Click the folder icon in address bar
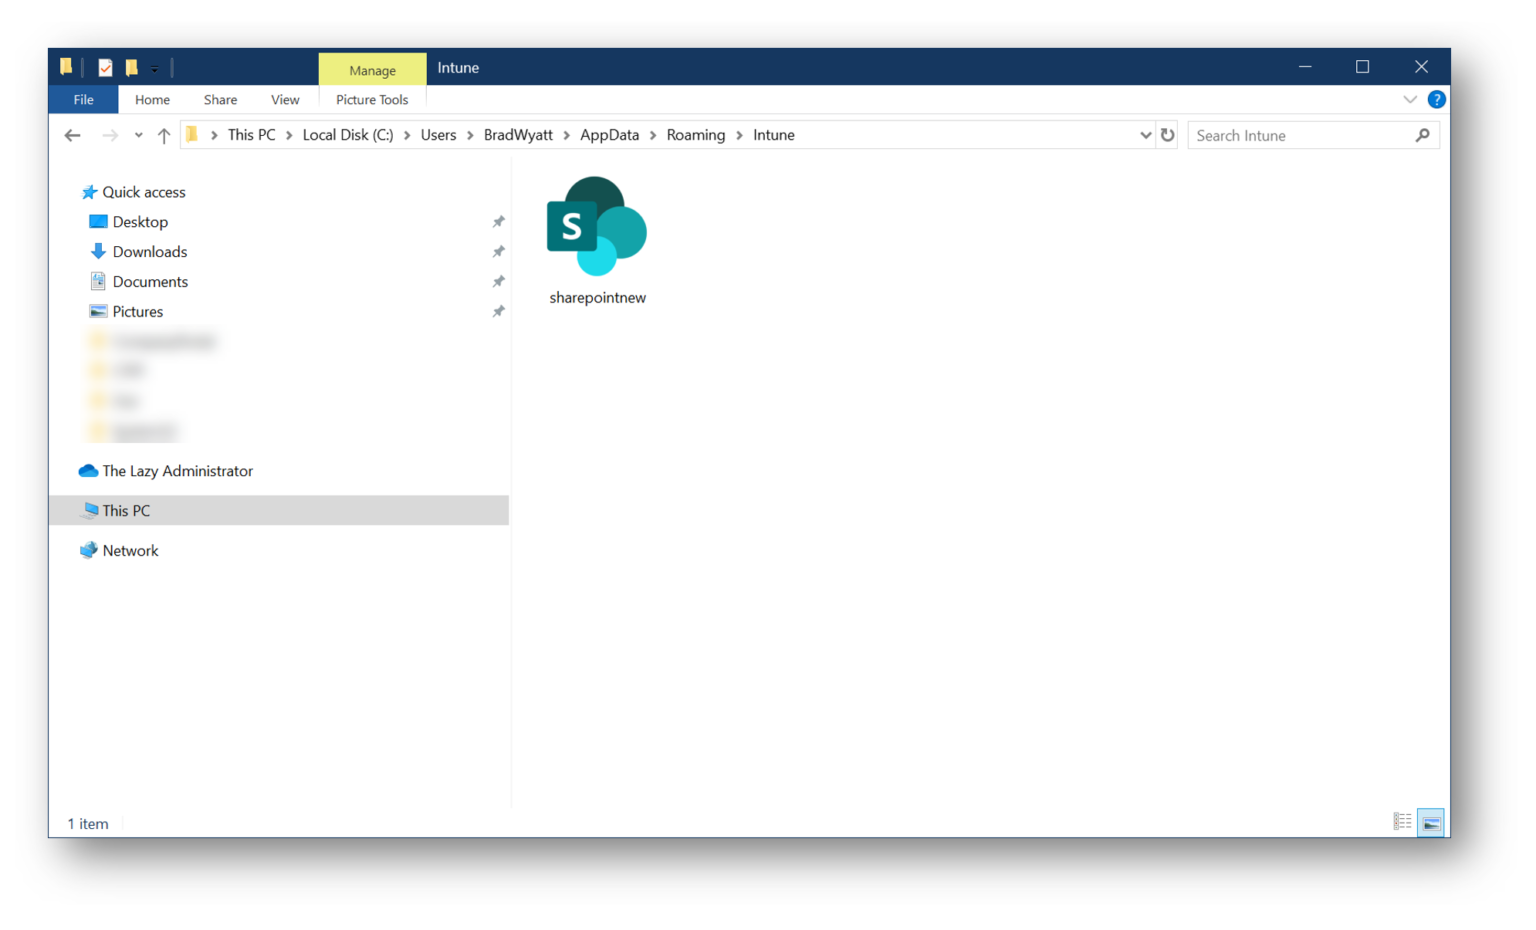 pos(192,135)
